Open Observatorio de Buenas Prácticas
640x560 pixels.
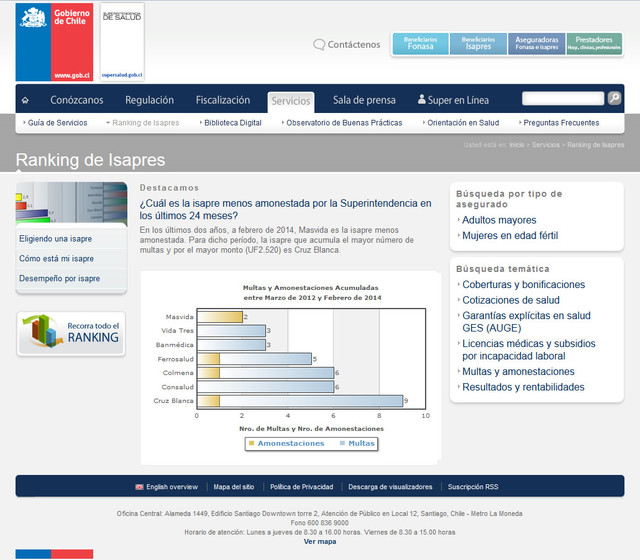[344, 123]
